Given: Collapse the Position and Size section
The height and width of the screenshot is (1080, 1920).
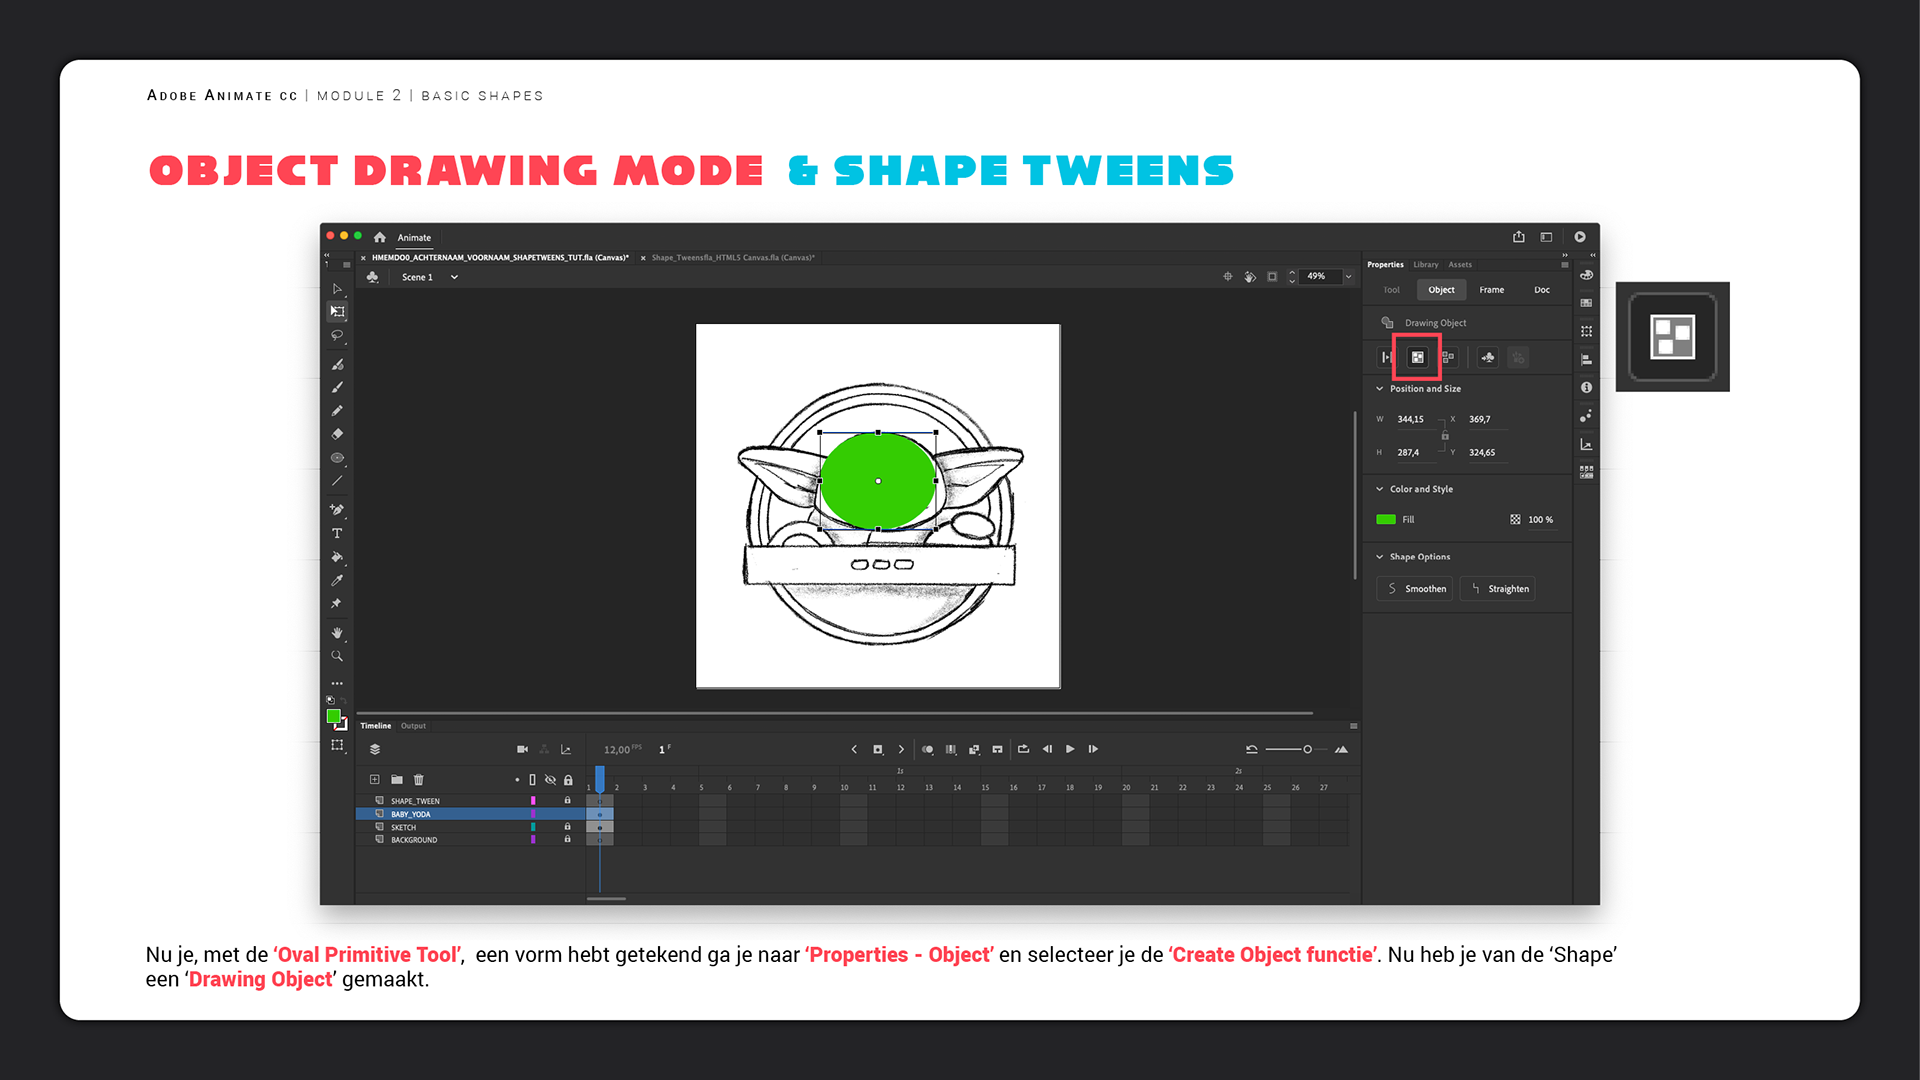Looking at the screenshot, I should 1380,389.
